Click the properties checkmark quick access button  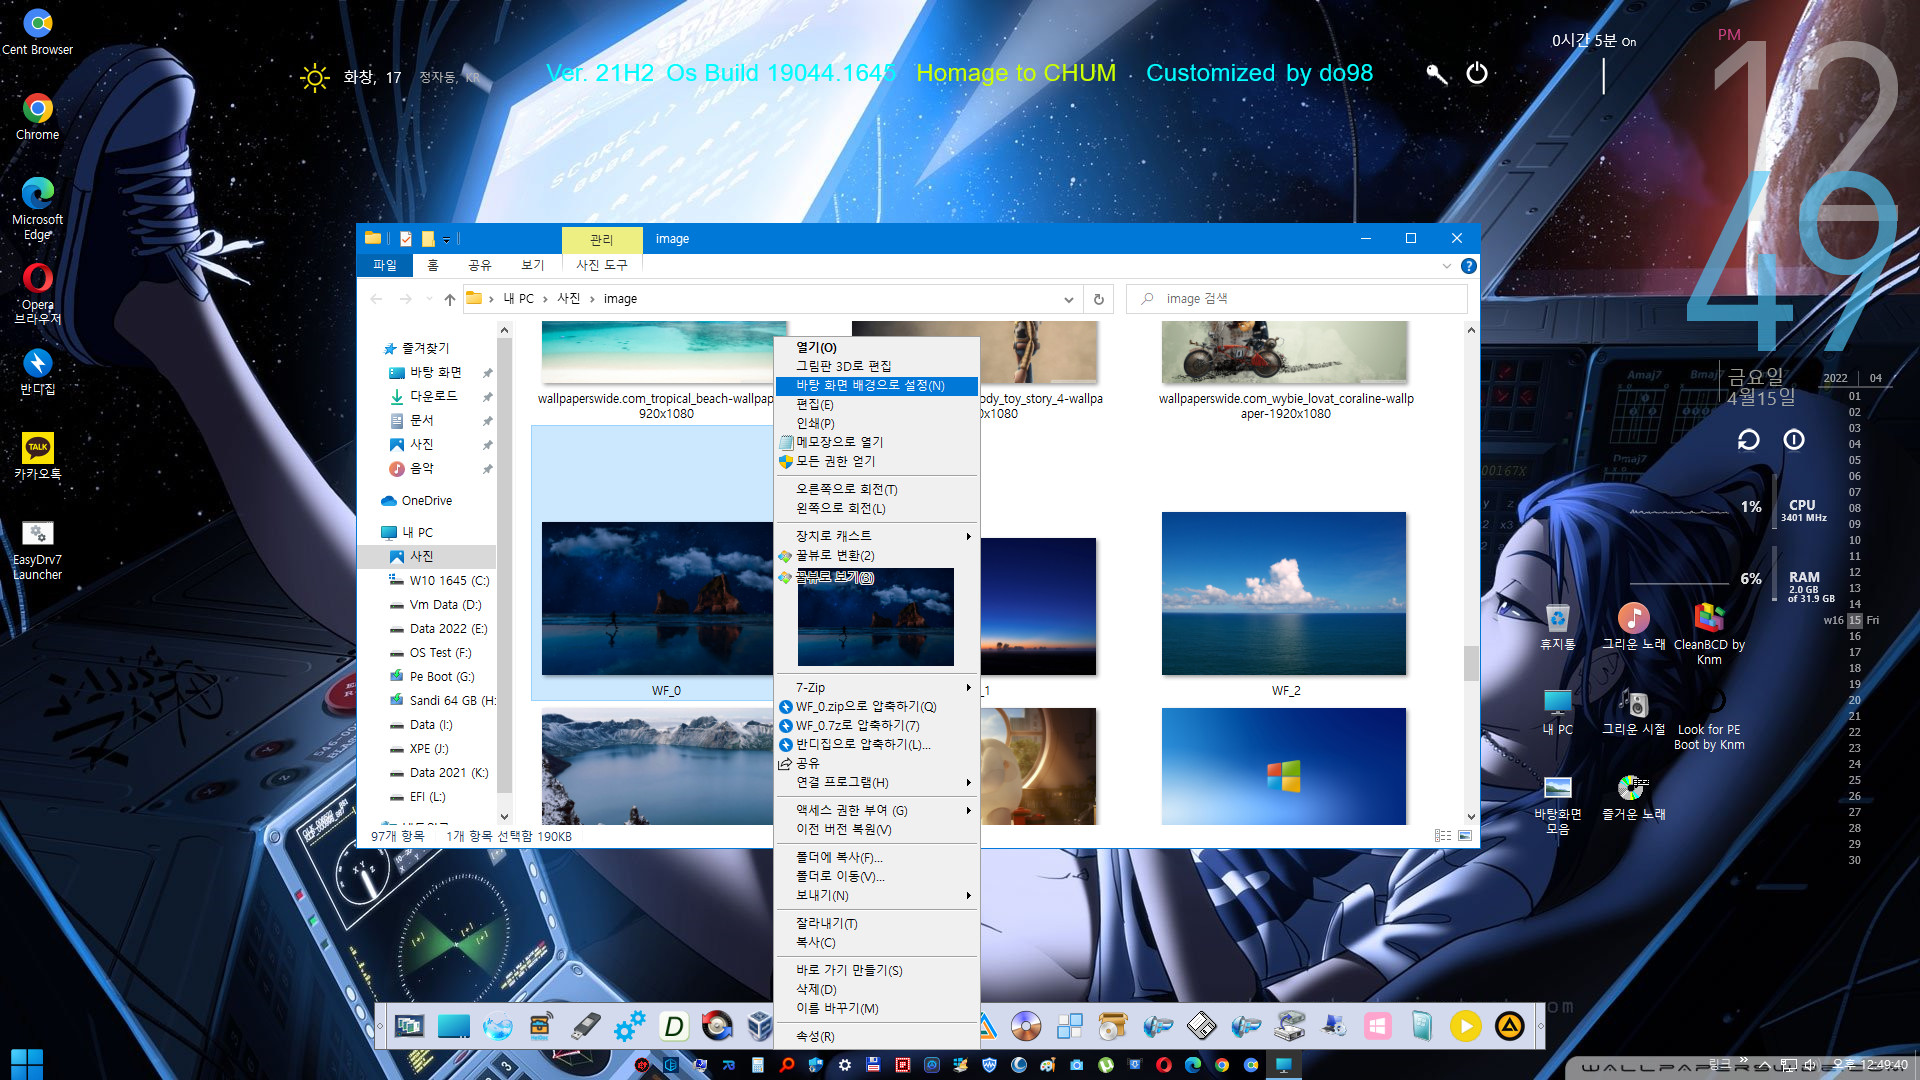tap(405, 239)
